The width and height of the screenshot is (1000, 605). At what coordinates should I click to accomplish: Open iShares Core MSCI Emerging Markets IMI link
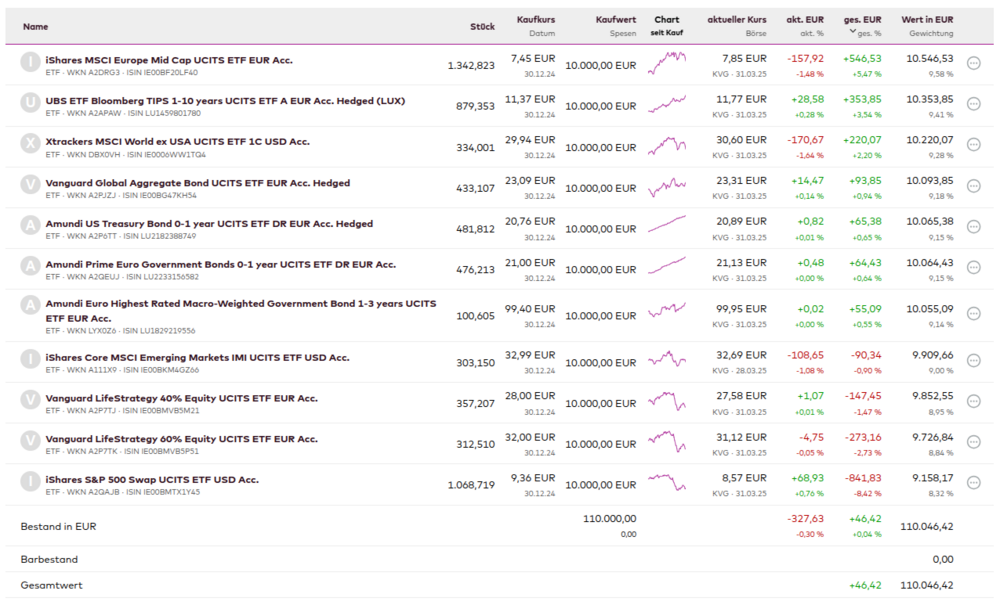198,357
